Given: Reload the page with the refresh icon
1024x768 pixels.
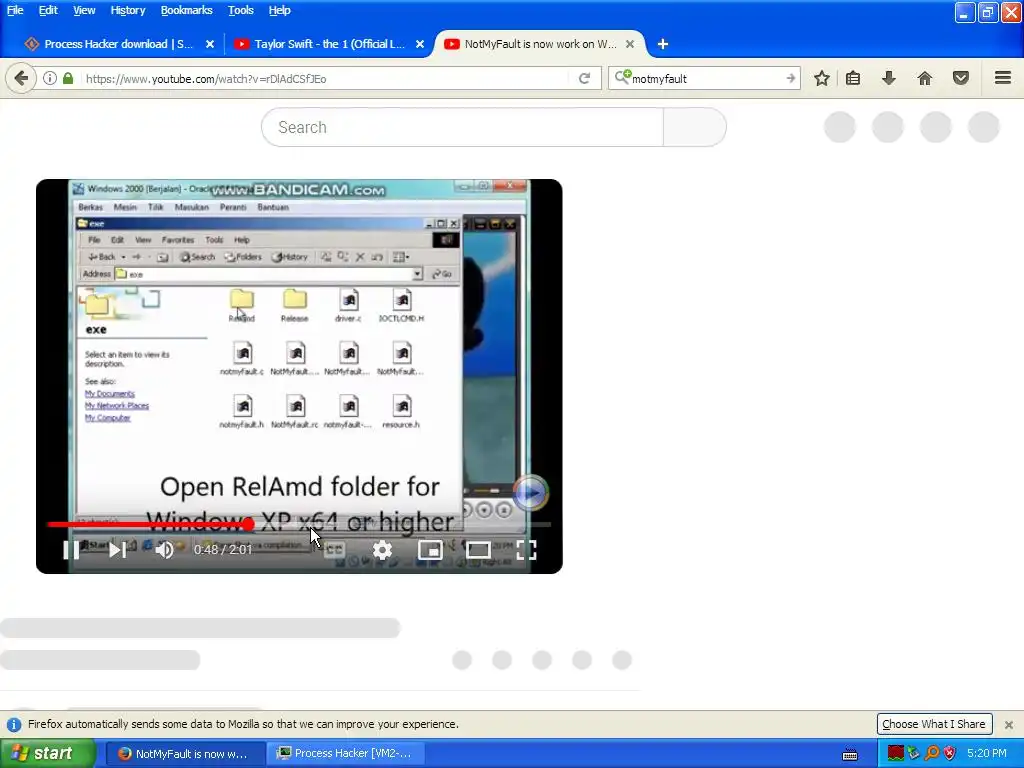Looking at the screenshot, I should [584, 78].
